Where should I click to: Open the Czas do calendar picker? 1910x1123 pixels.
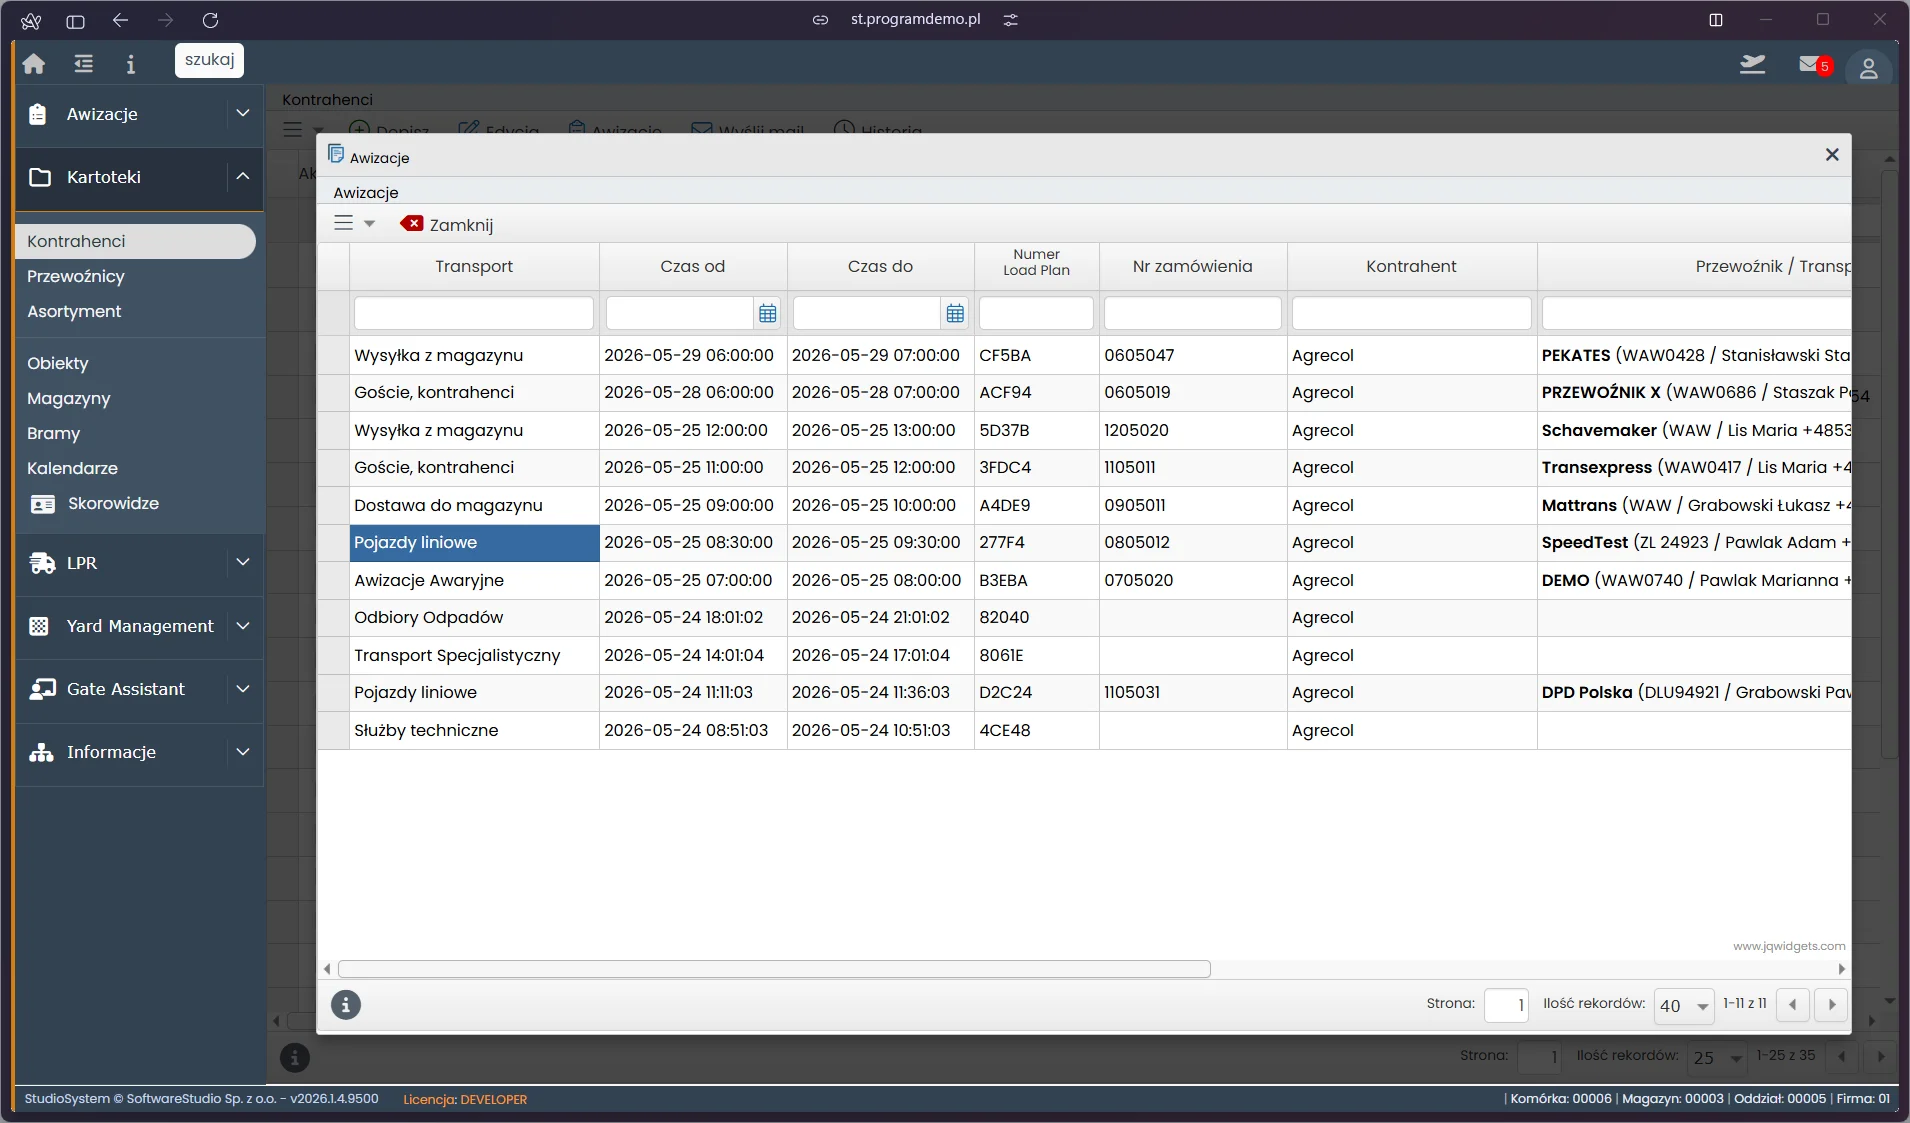pos(955,313)
